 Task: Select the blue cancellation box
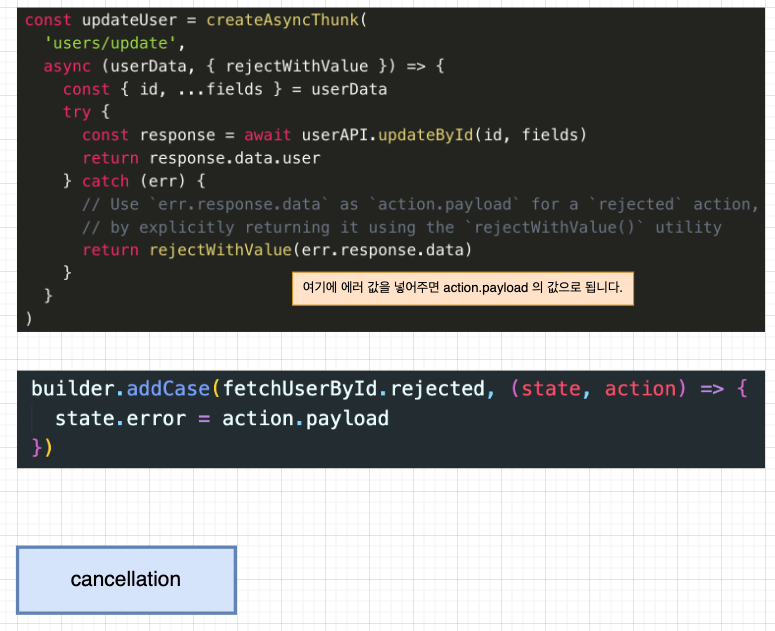click(x=127, y=580)
